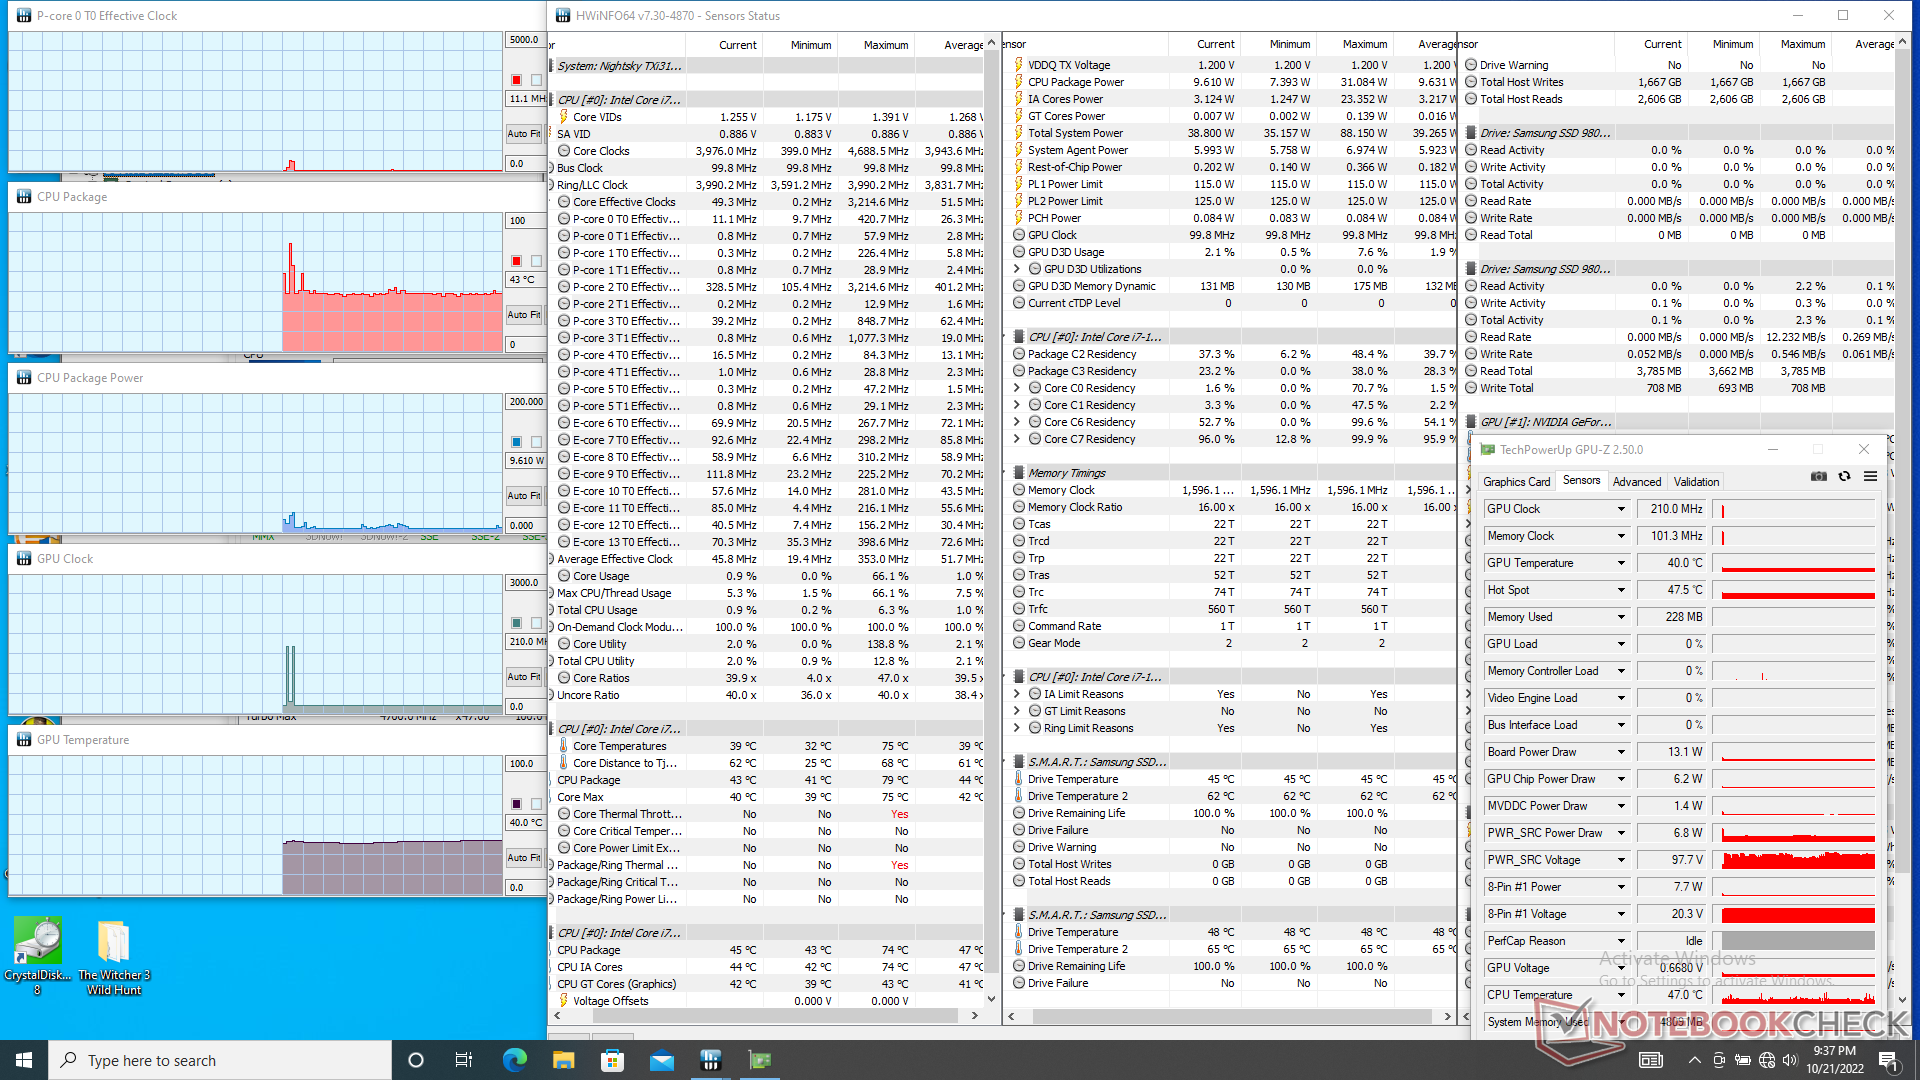Open Microsoft Edge from the taskbar
Screen dimensions: 1920x1080
point(515,1060)
